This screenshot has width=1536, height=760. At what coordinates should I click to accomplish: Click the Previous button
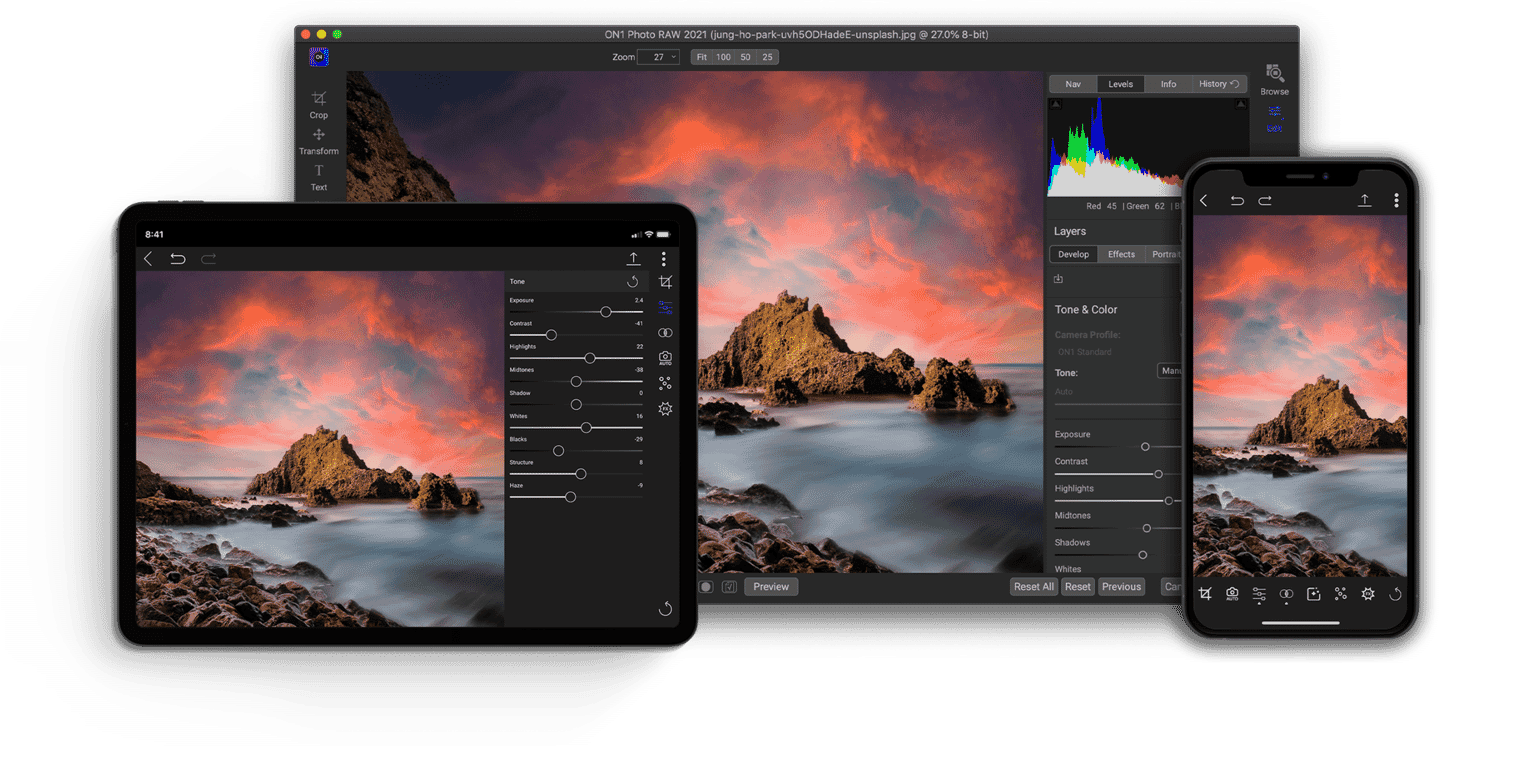[x=1121, y=586]
